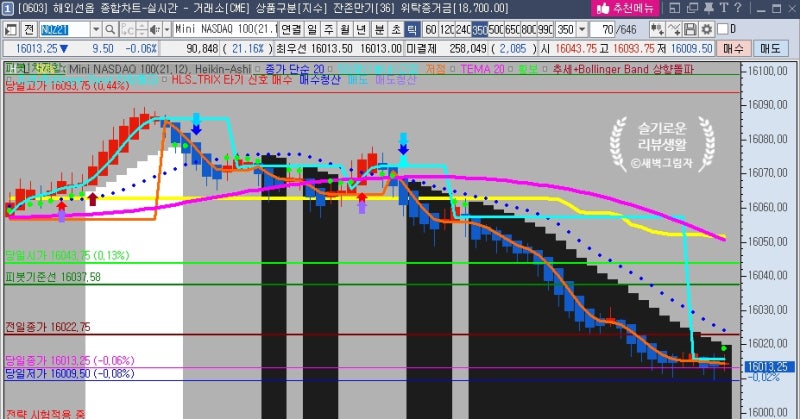Click the 종가 단순 20 indicator legend label
The height and width of the screenshot is (419, 800).
(x=294, y=69)
